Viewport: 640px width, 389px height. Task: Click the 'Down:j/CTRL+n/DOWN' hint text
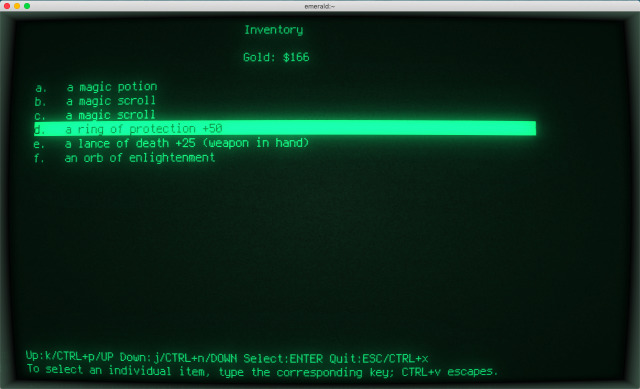(178, 358)
